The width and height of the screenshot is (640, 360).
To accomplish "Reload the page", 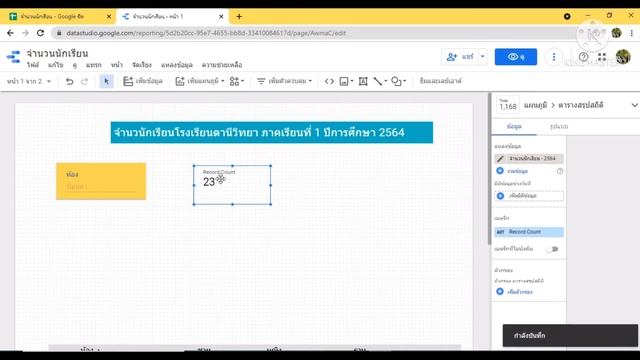I will (40, 33).
